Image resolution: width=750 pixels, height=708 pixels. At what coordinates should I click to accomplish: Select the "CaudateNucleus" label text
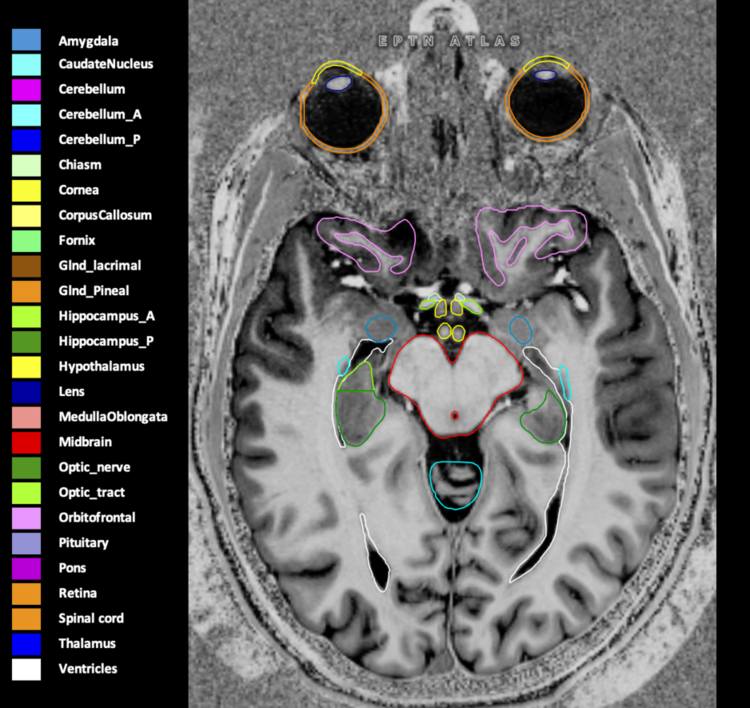pos(106,64)
